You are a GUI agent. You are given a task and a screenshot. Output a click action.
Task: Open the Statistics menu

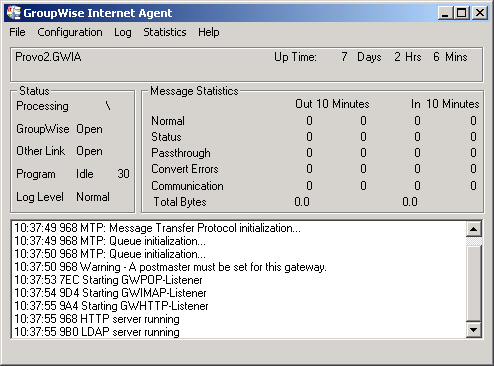point(165,32)
